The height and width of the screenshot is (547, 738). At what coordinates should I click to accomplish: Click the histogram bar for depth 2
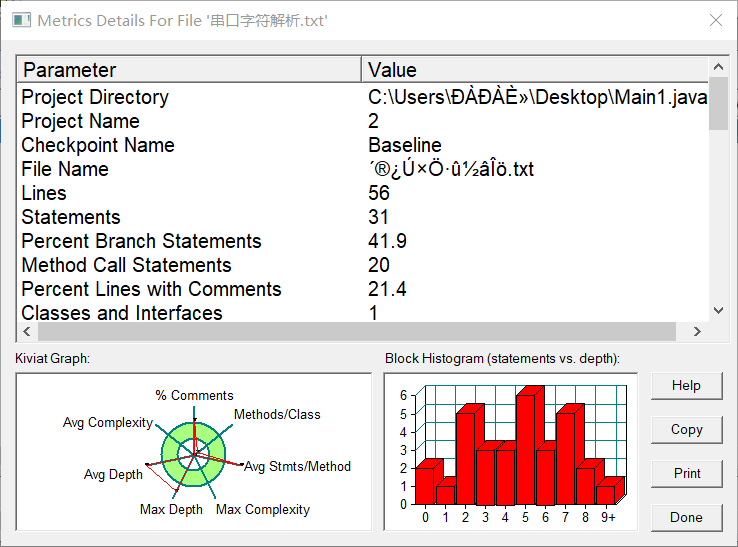pyautogui.click(x=465, y=459)
